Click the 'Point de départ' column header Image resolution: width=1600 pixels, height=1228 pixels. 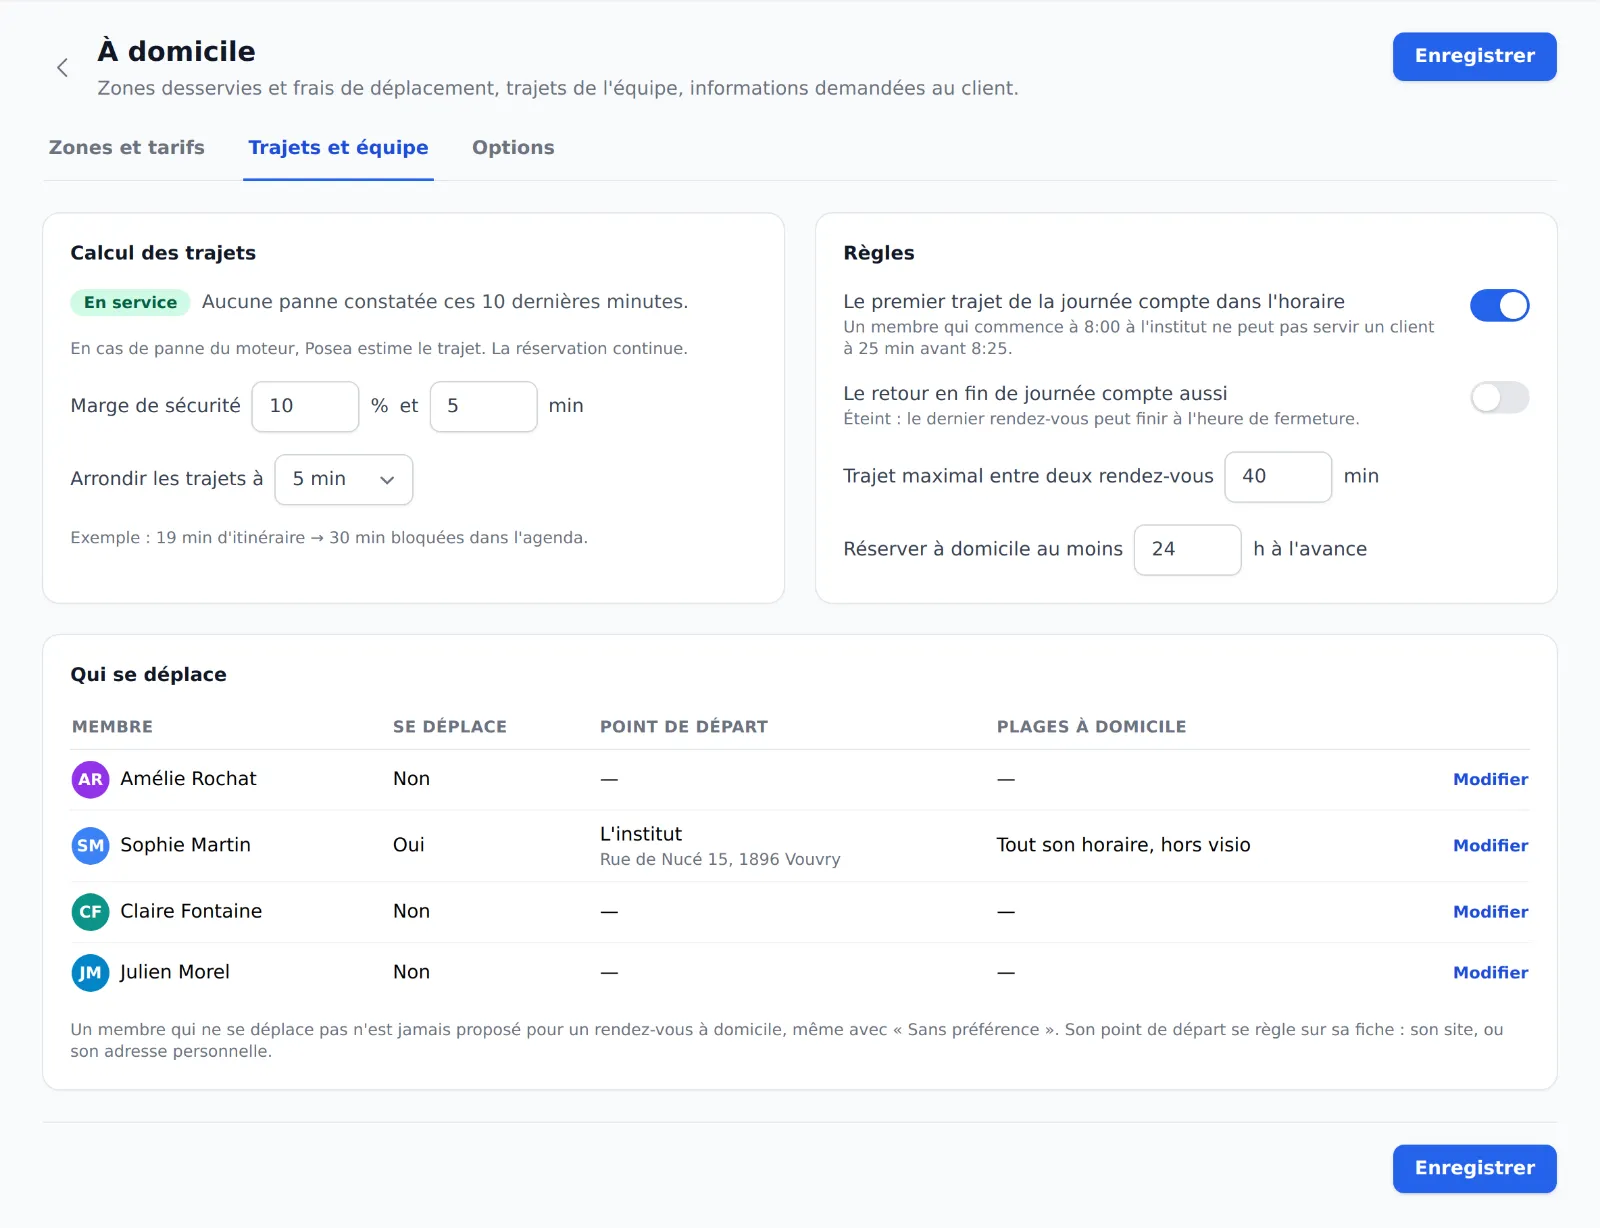pyautogui.click(x=684, y=727)
